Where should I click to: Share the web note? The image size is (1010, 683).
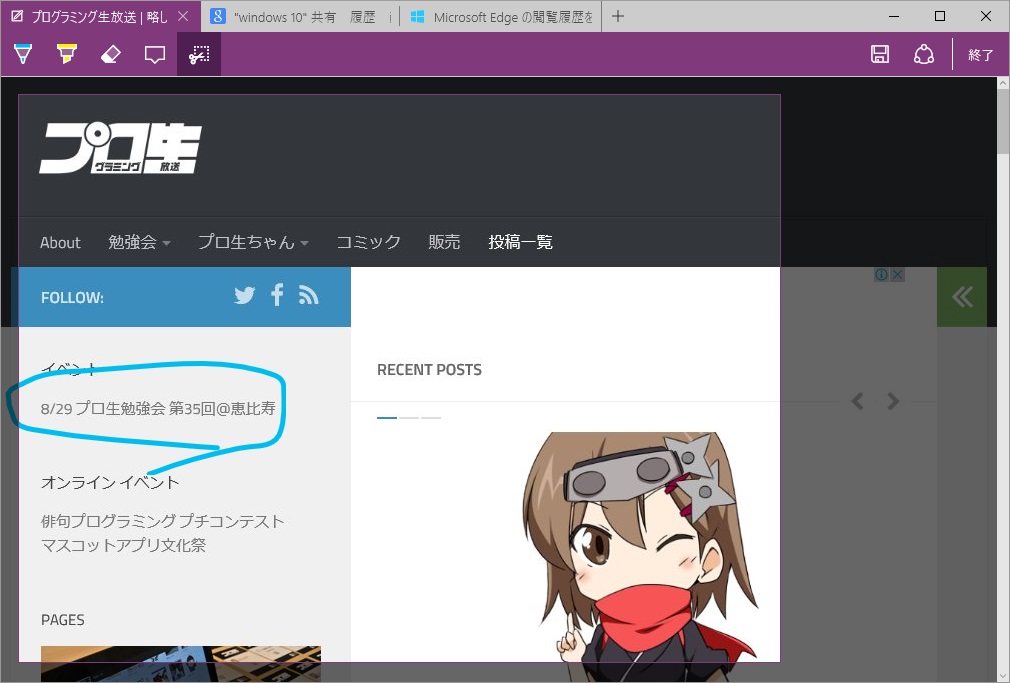click(923, 54)
